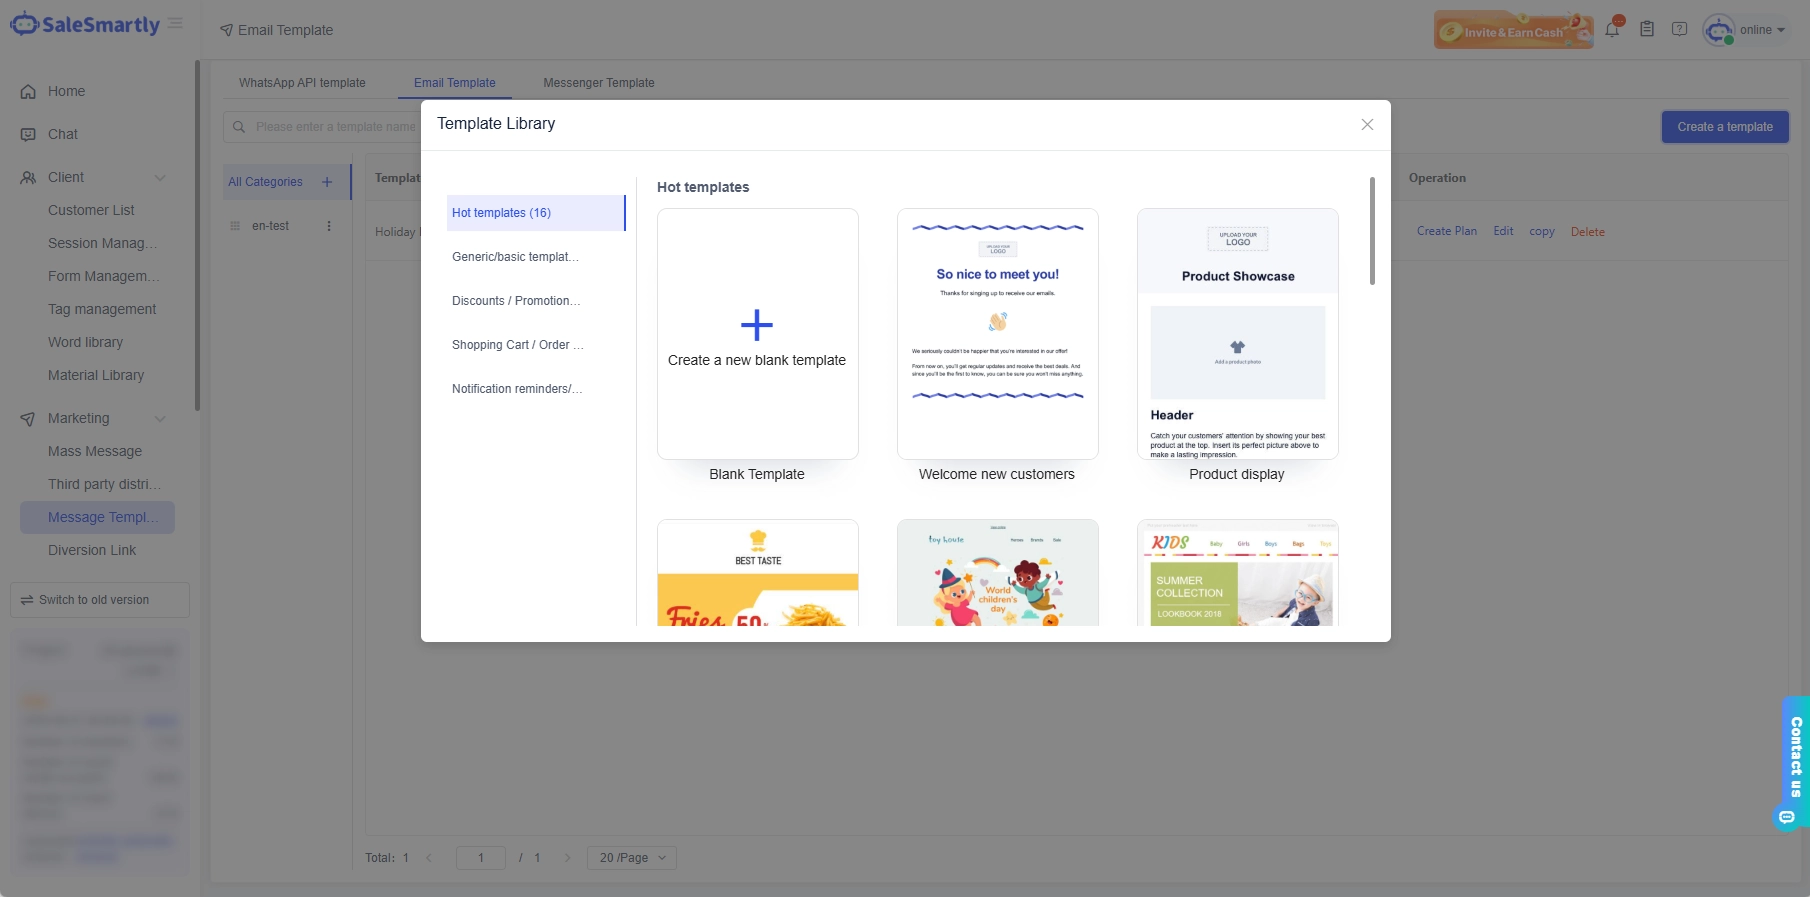Viewport: 1810px width, 897px height.
Task: Create a new blank template card
Action: 758,334
